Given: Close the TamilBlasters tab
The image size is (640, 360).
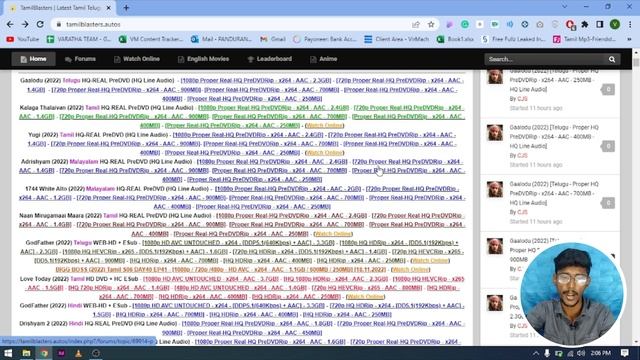Looking at the screenshot, I should tap(109, 8).
